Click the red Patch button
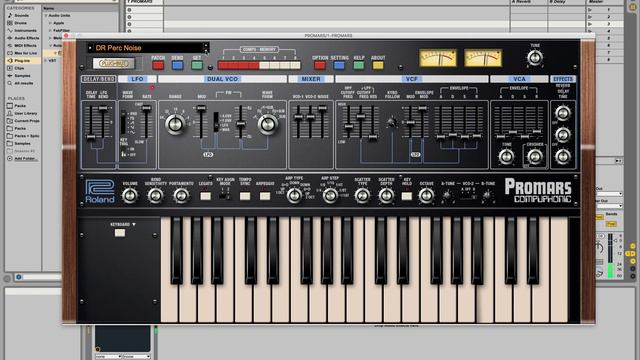Screen dimensions: 640x360 [x=158, y=65]
